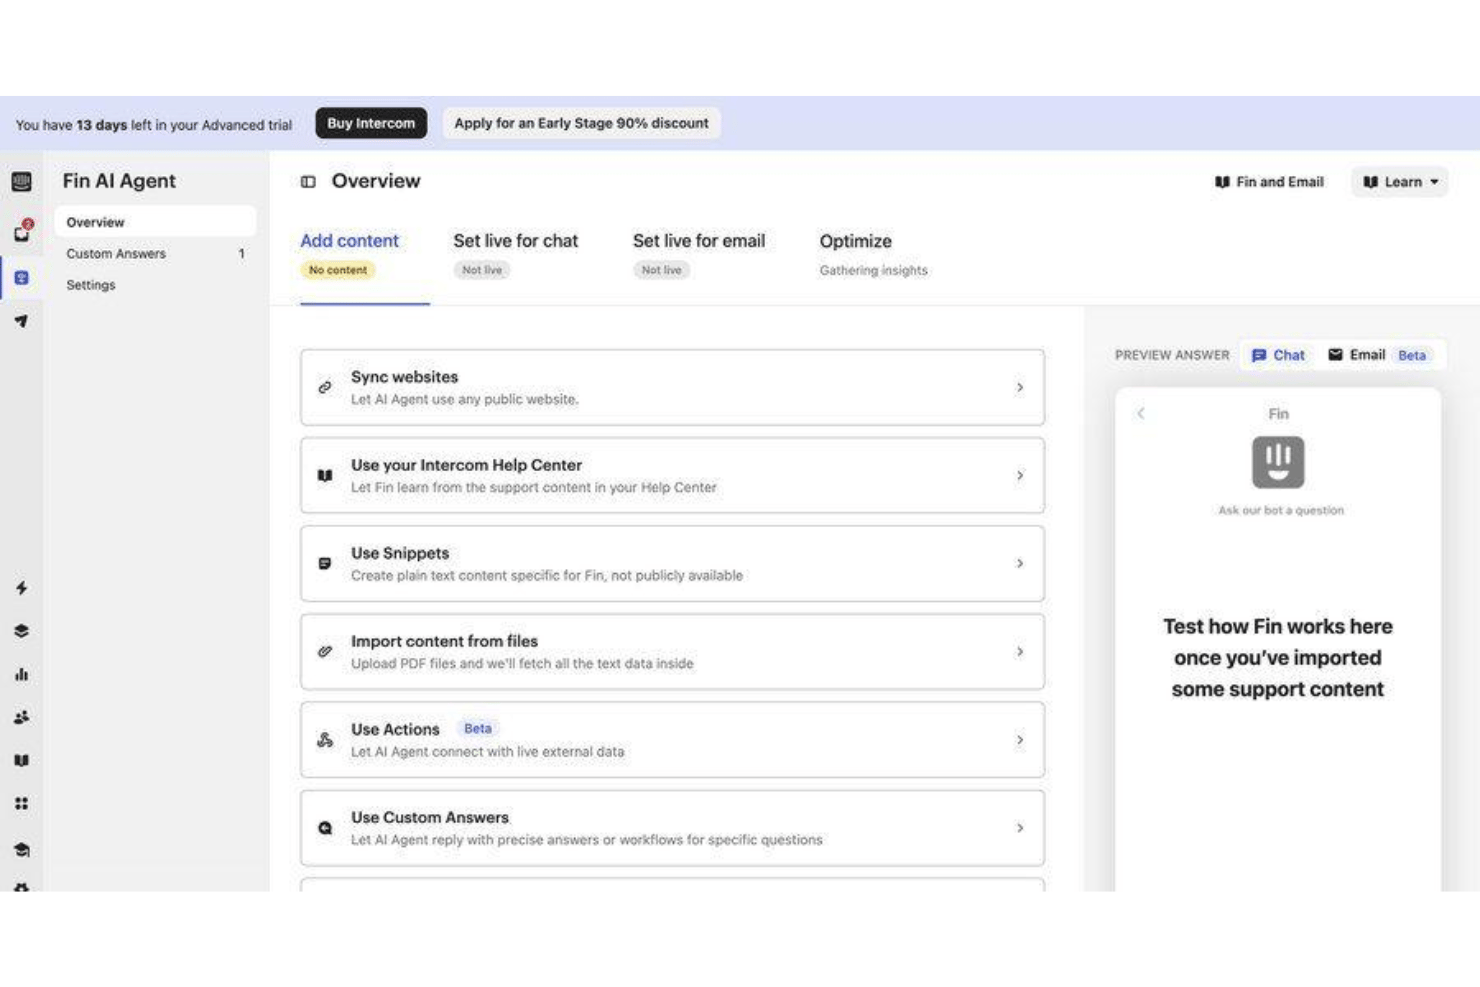Viewport: 1480px width, 987px height.
Task: Open the book Help Center sidebar icon
Action: (x=21, y=760)
